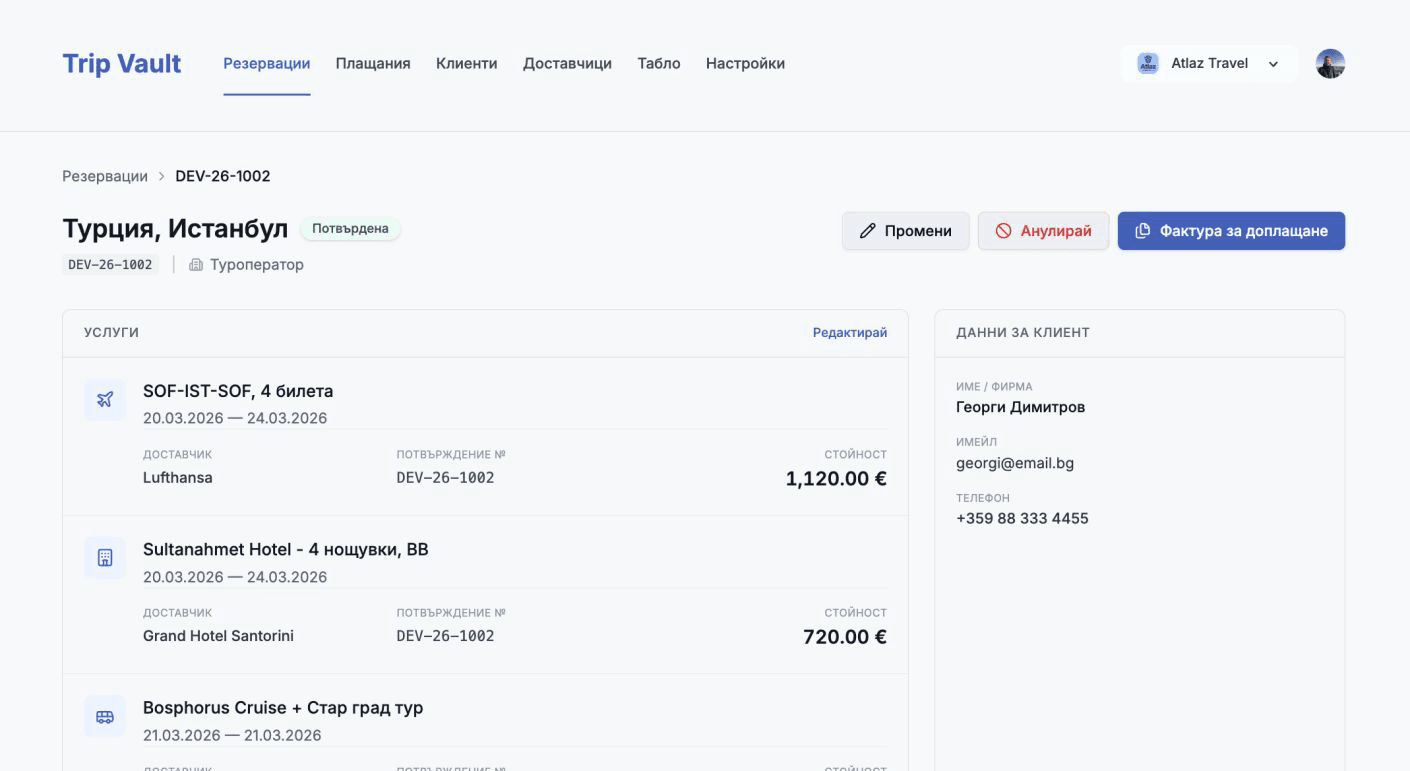1410x771 pixels.
Task: Click Фактура за доплащане button
Action: pyautogui.click(x=1231, y=231)
